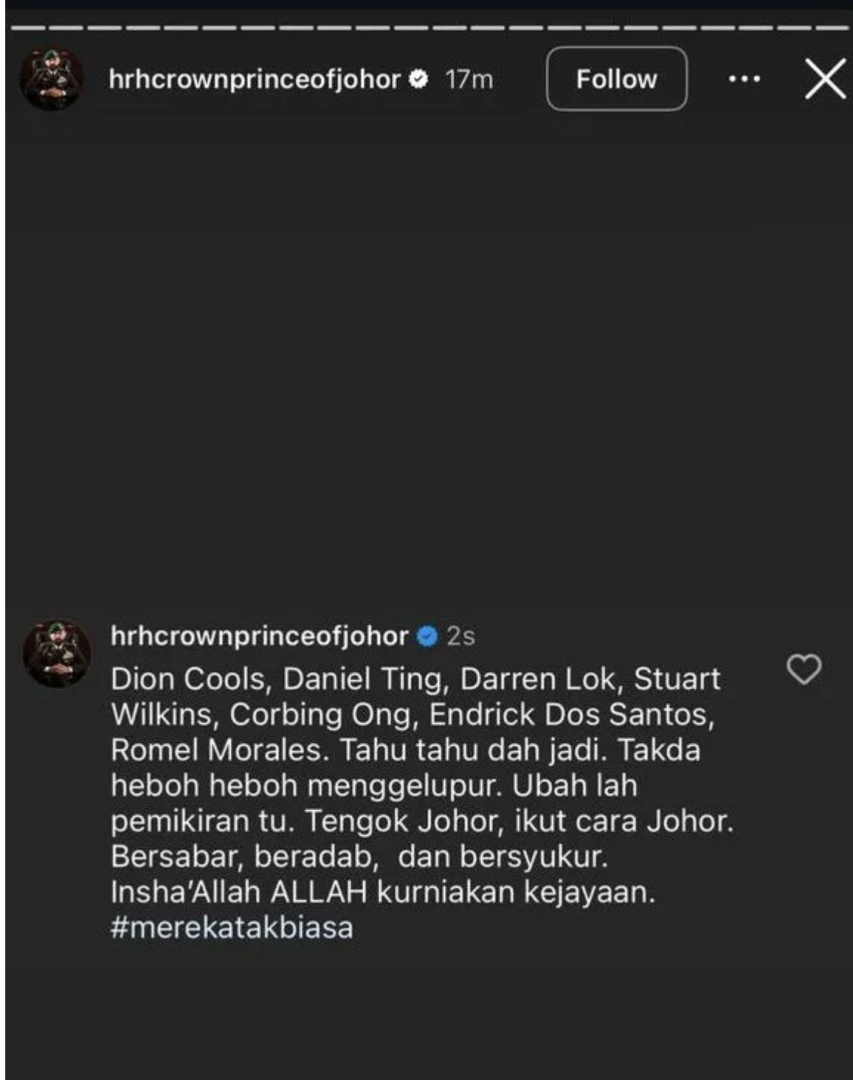853x1080 pixels.
Task: Click the blue verified badge in the post
Action: point(427,636)
